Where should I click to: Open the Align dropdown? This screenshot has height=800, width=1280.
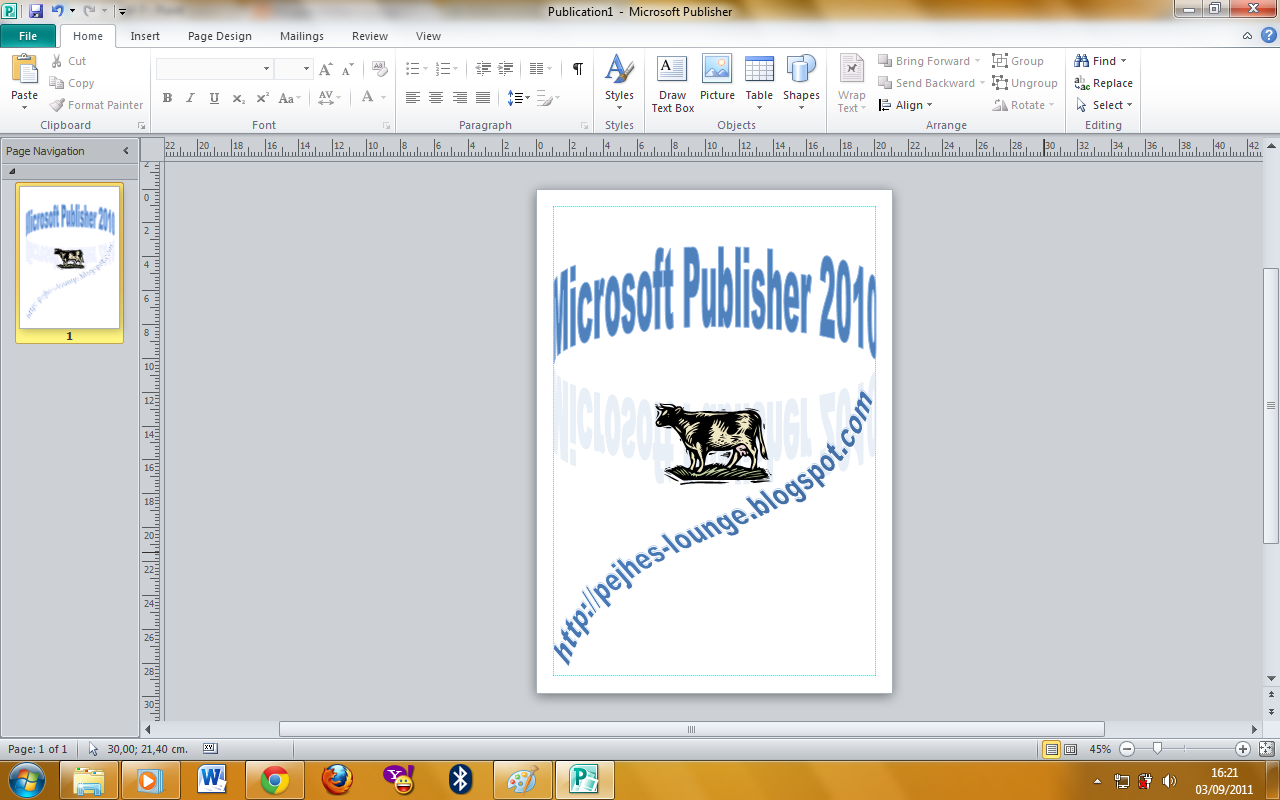coord(905,105)
